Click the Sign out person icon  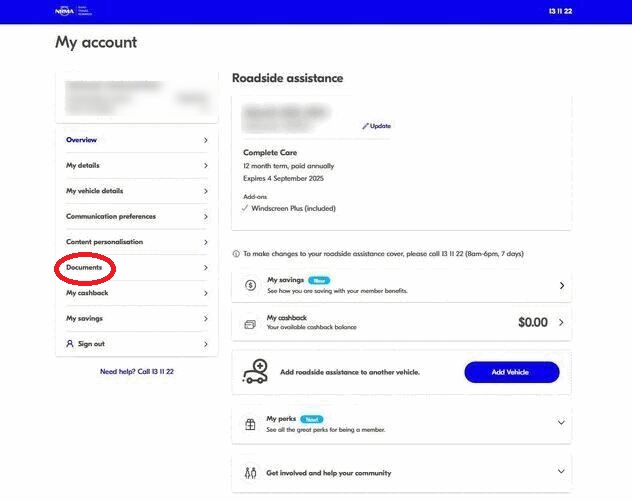[x=70, y=344]
